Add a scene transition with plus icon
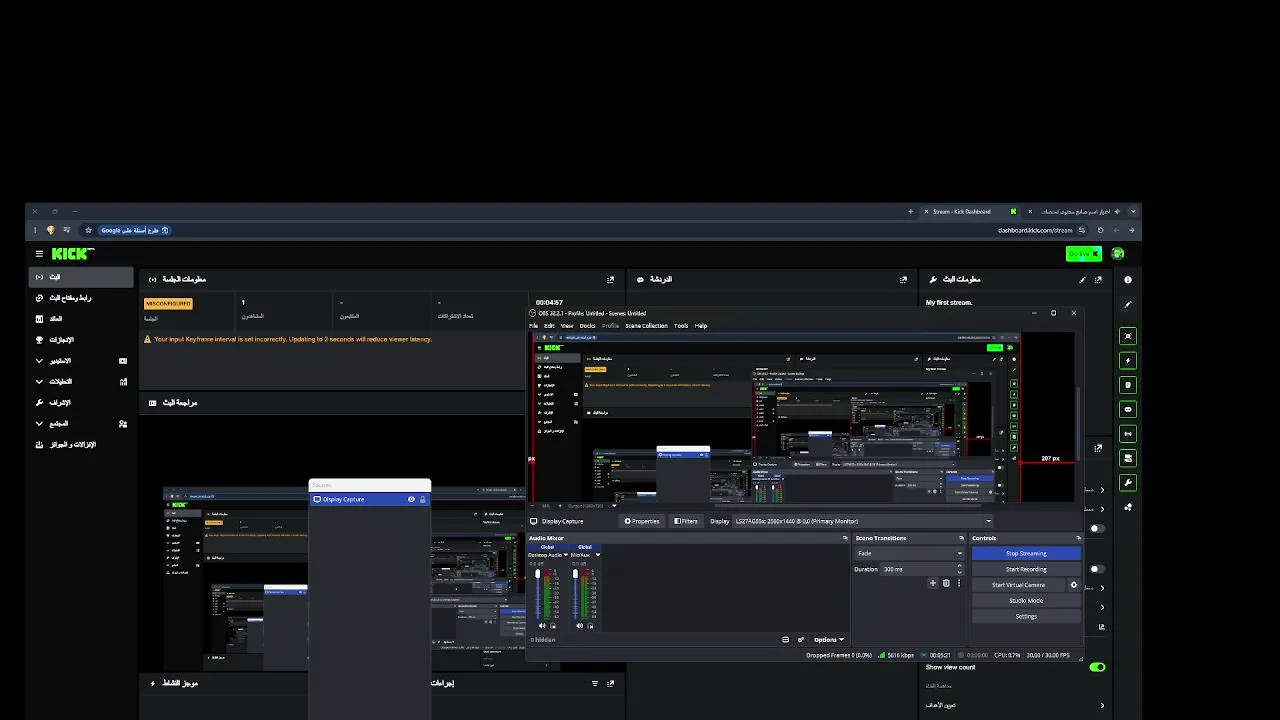Image resolution: width=1280 pixels, height=720 pixels. (x=933, y=583)
